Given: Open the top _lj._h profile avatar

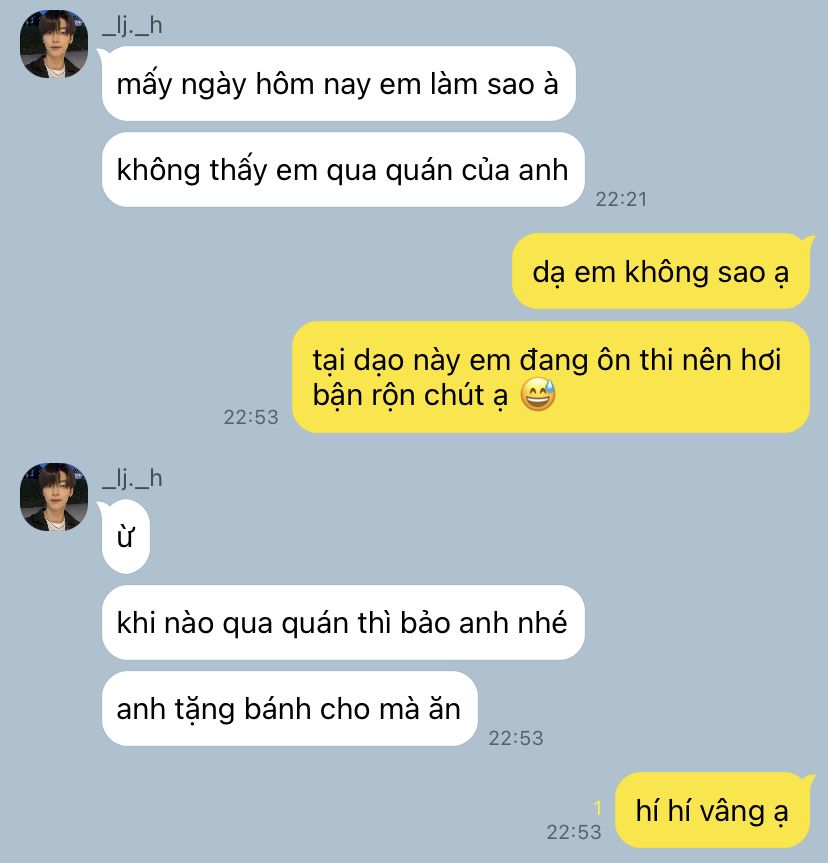Looking at the screenshot, I should tap(54, 43).
